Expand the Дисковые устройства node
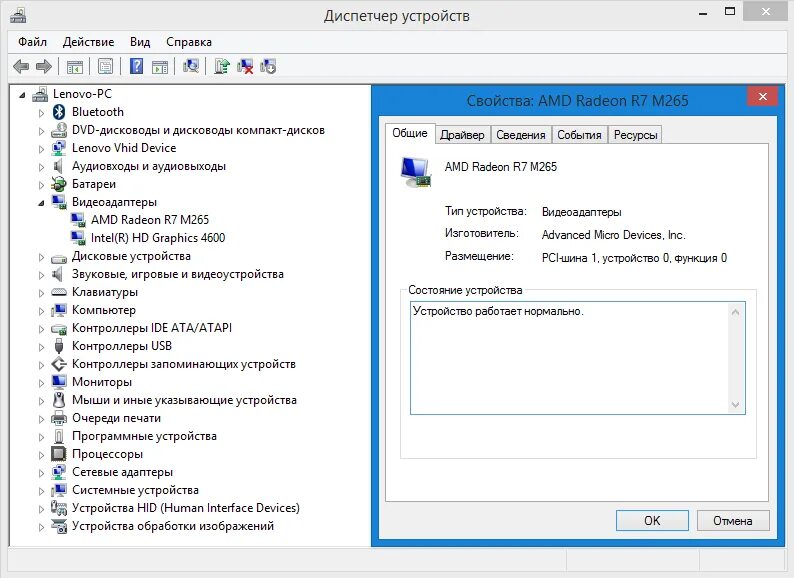 pos(42,257)
